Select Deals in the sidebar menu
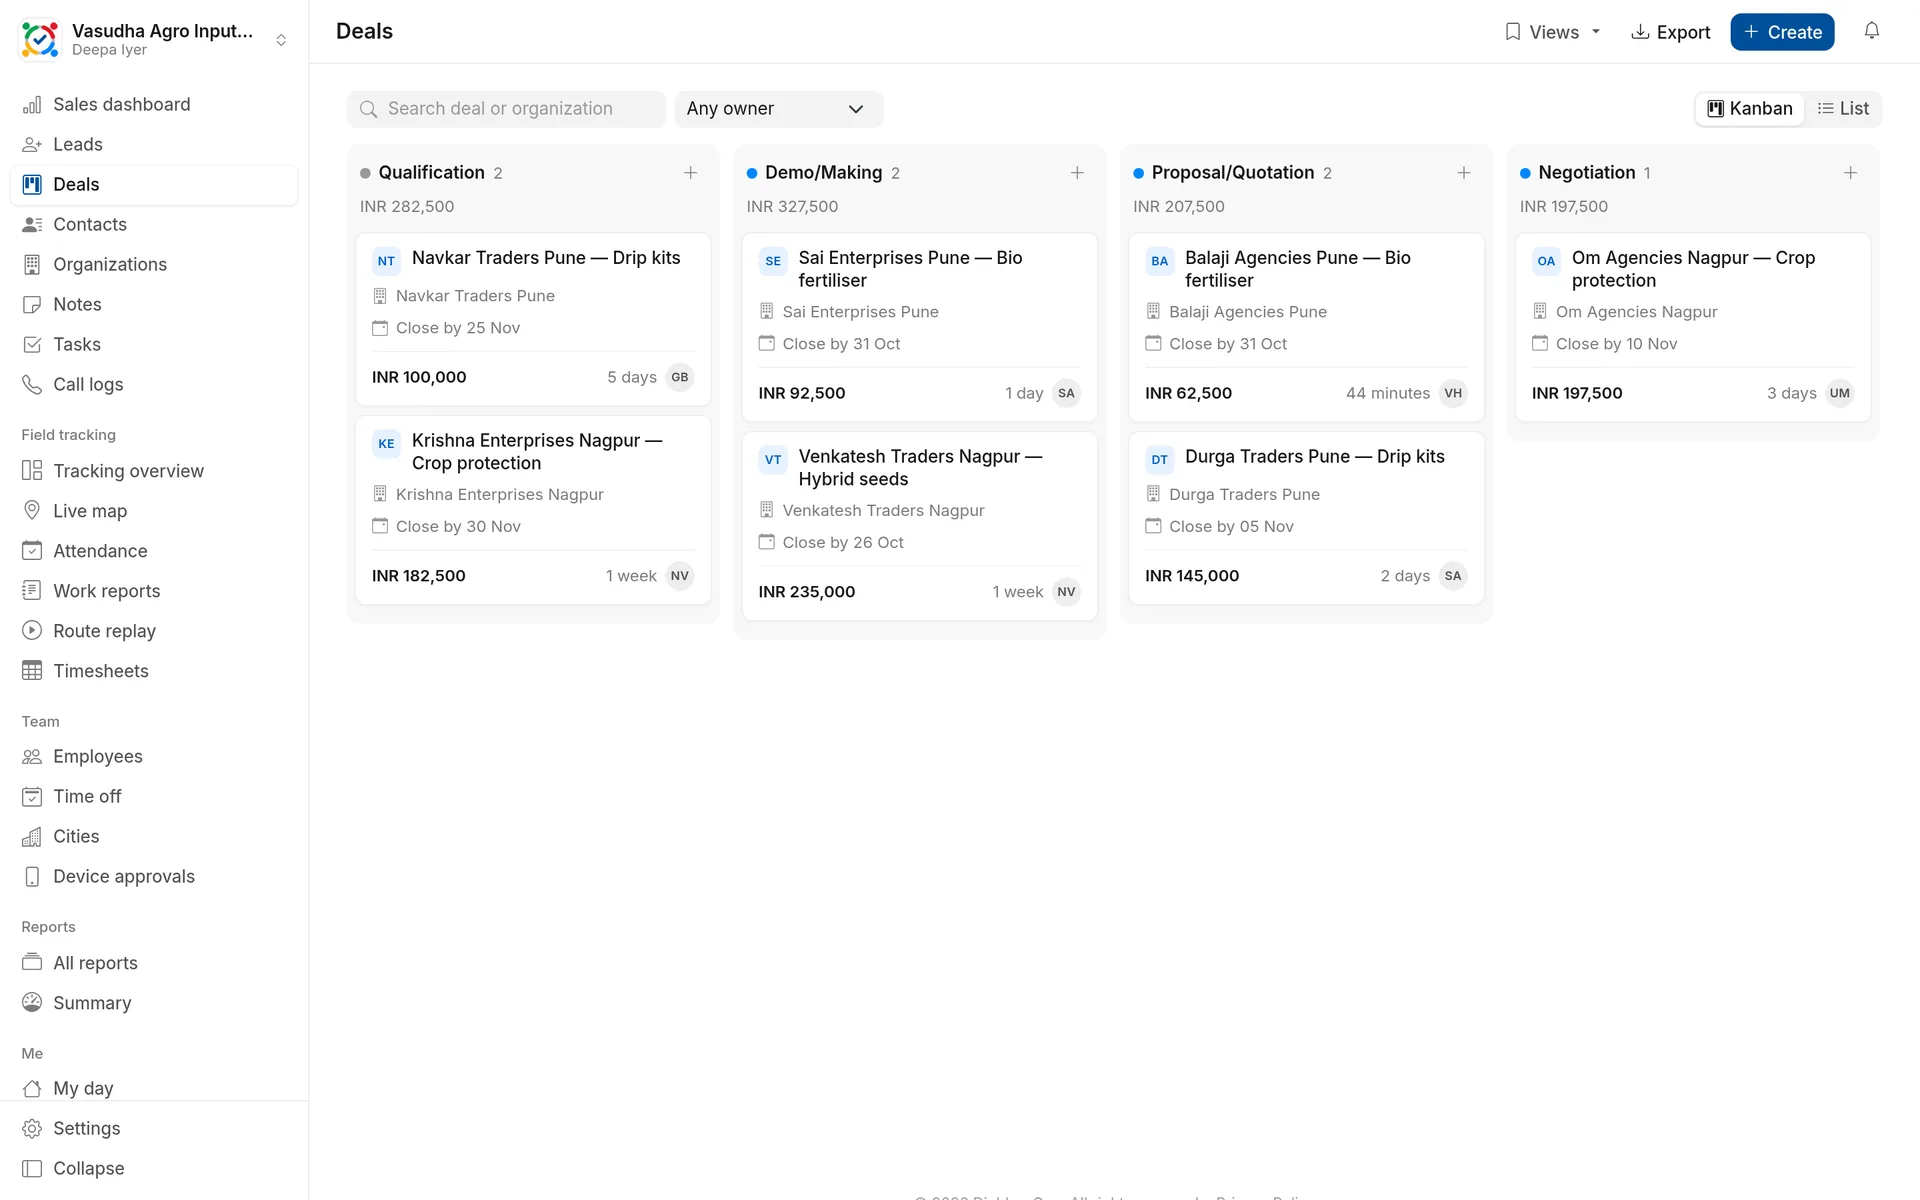 point(154,184)
